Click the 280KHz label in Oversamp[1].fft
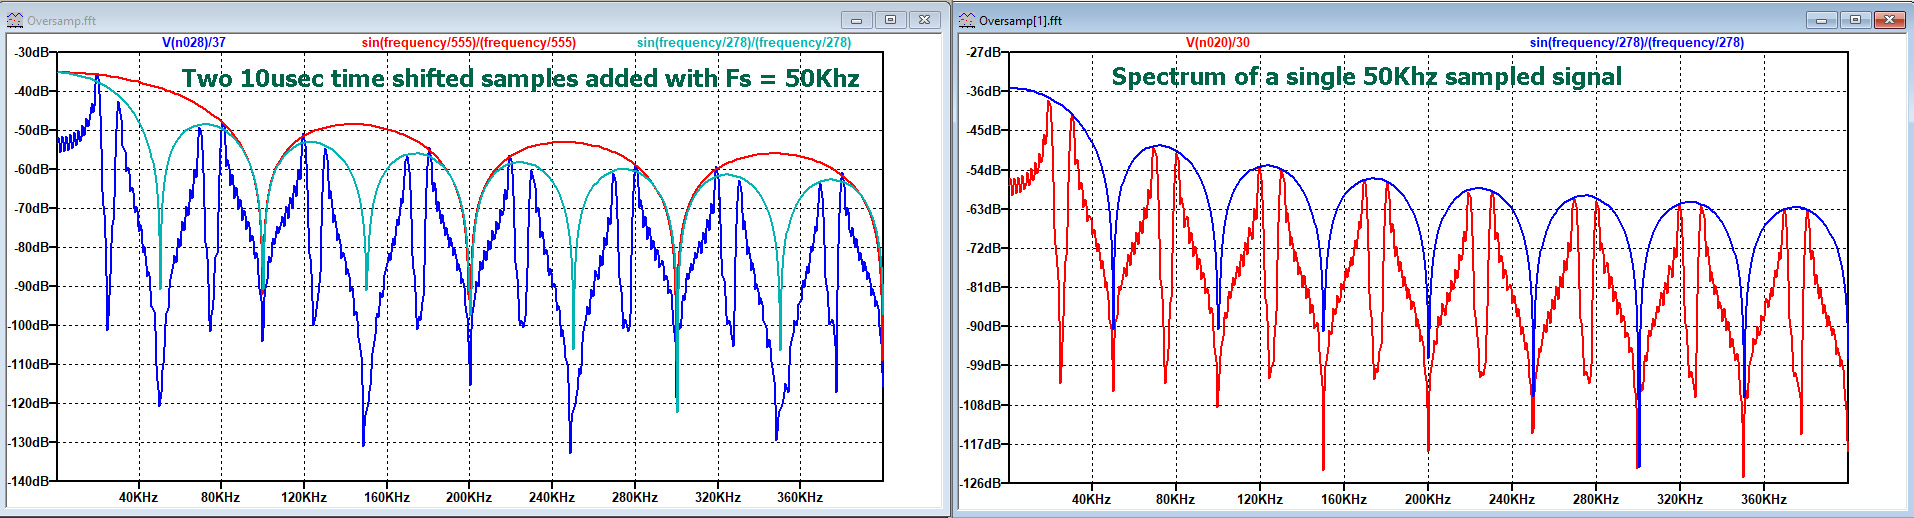This screenshot has width=1914, height=518. point(1595,499)
